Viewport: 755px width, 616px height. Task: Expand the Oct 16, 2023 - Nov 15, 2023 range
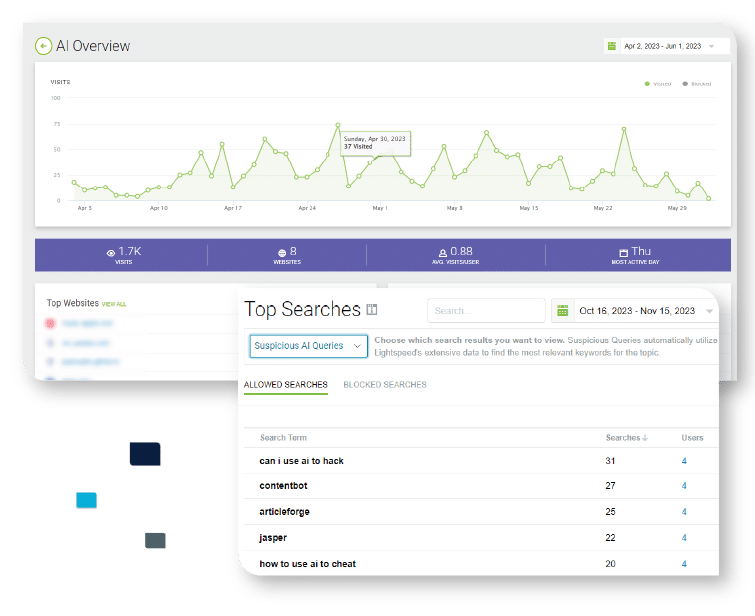646,311
